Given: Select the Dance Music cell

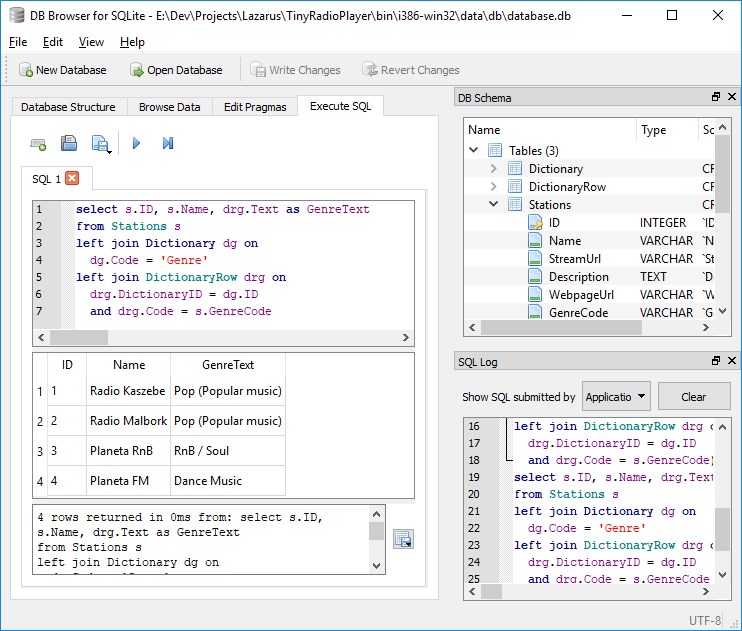Looking at the screenshot, I should (x=228, y=481).
